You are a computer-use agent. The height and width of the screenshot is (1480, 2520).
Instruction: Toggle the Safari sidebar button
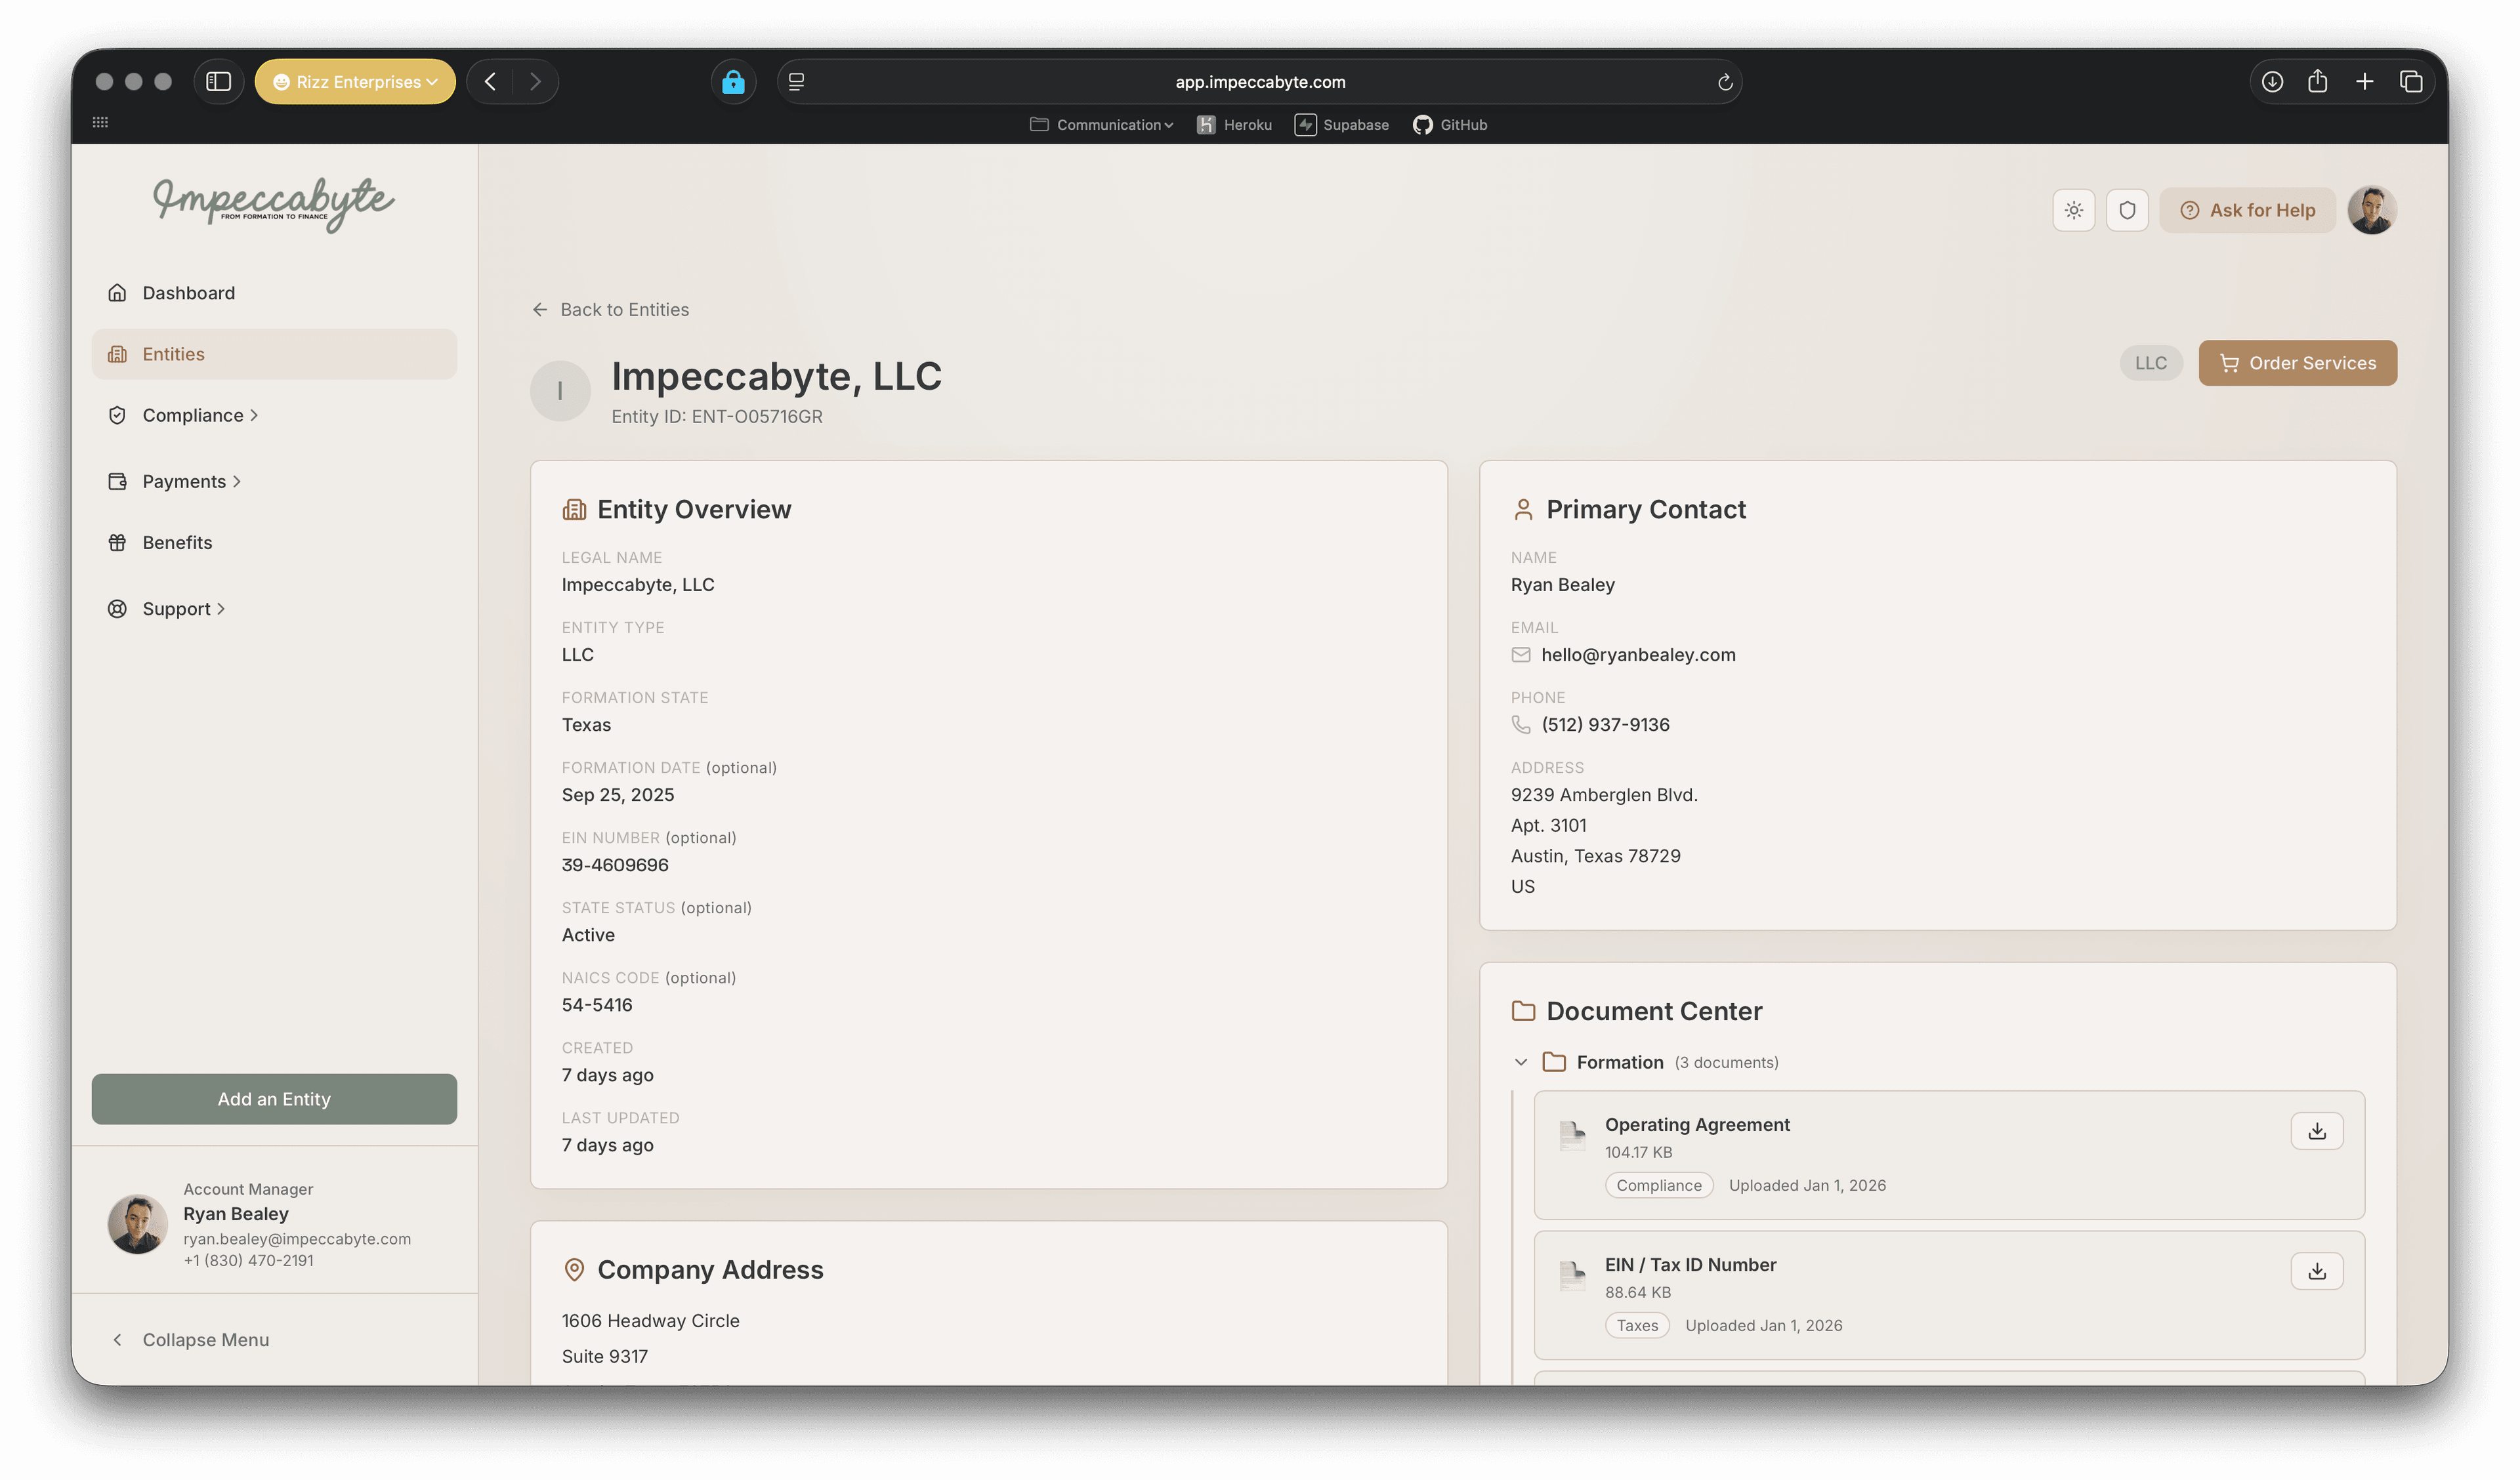[218, 82]
